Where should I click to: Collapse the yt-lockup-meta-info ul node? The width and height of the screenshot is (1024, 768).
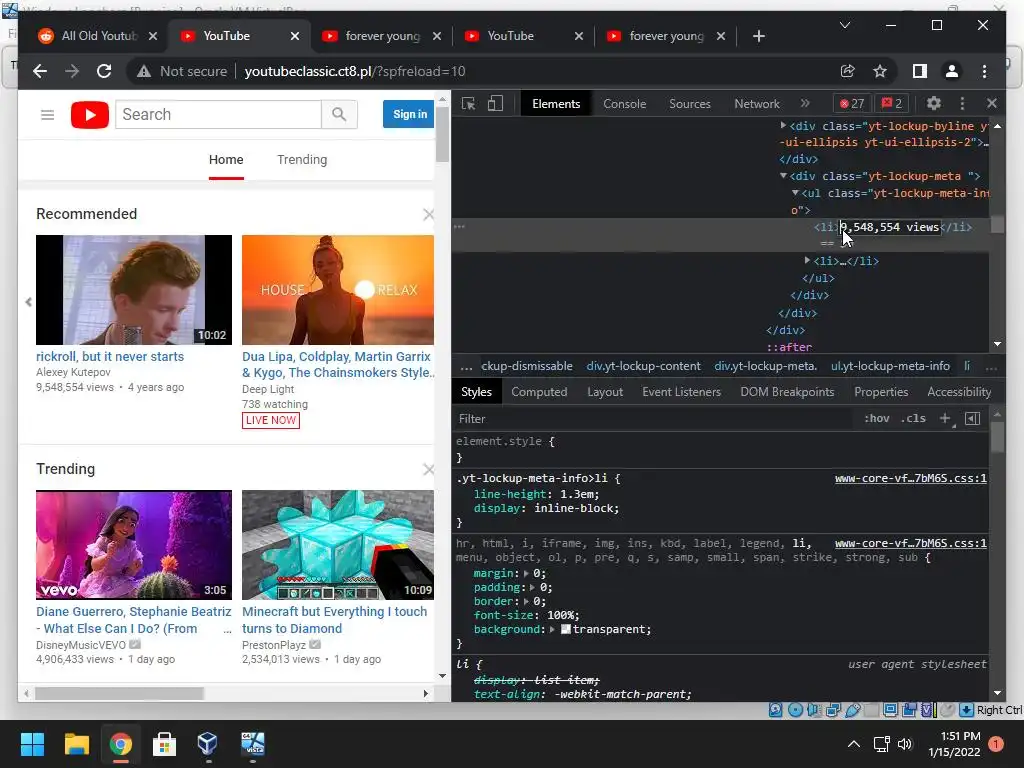(x=795, y=193)
